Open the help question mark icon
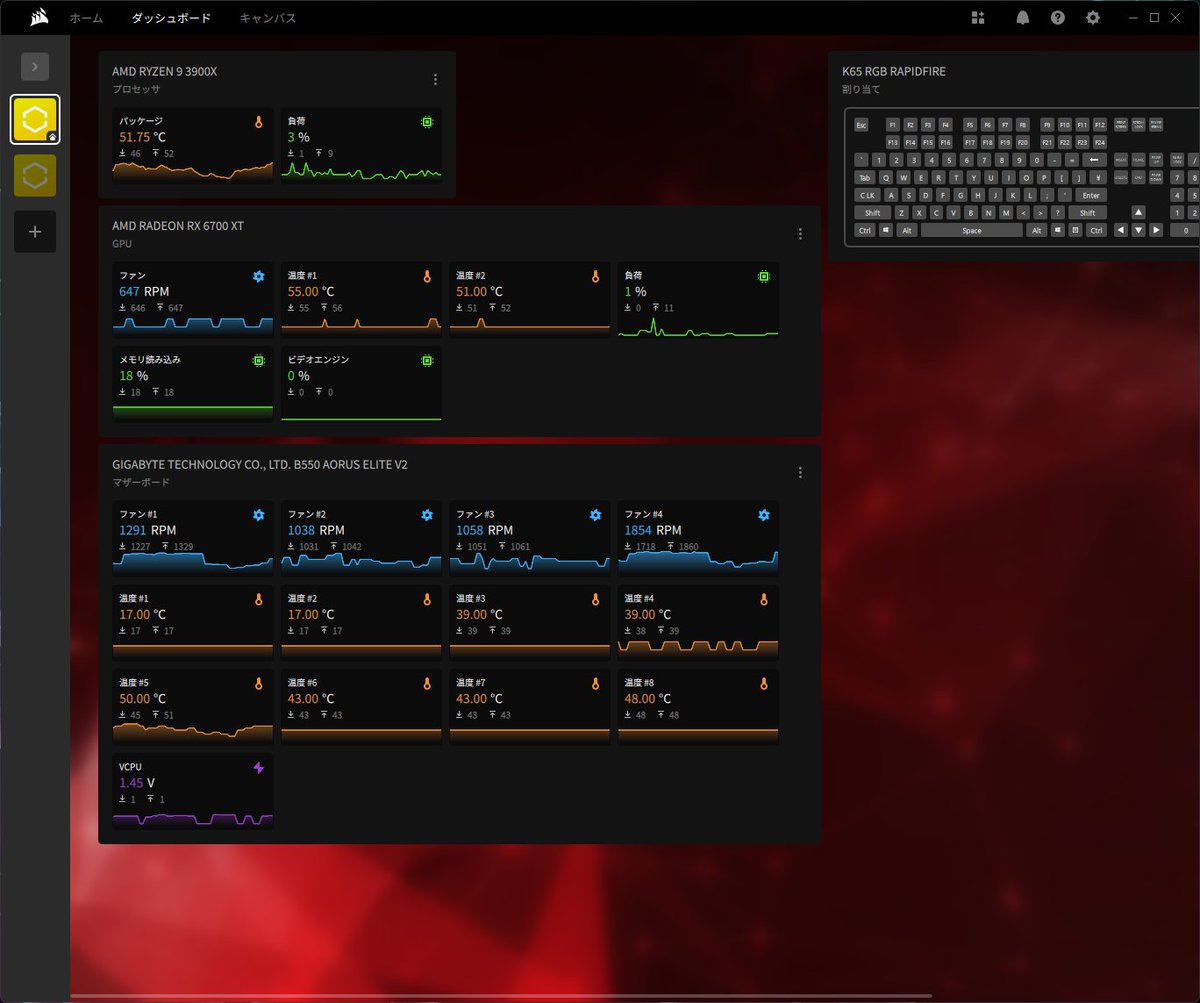Viewport: 1200px width, 1003px height. (1057, 18)
